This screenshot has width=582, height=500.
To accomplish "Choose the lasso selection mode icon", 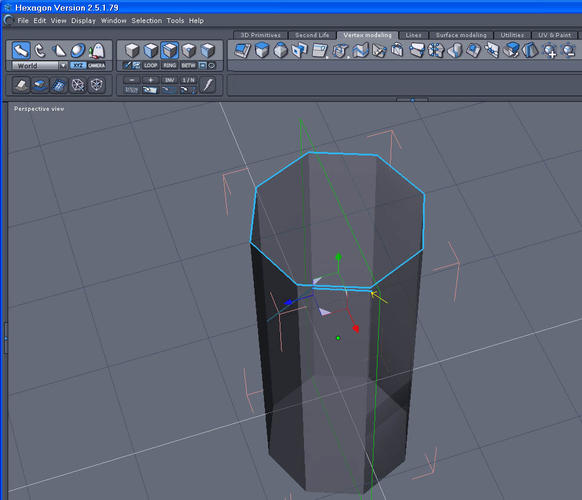I will click(212, 66).
